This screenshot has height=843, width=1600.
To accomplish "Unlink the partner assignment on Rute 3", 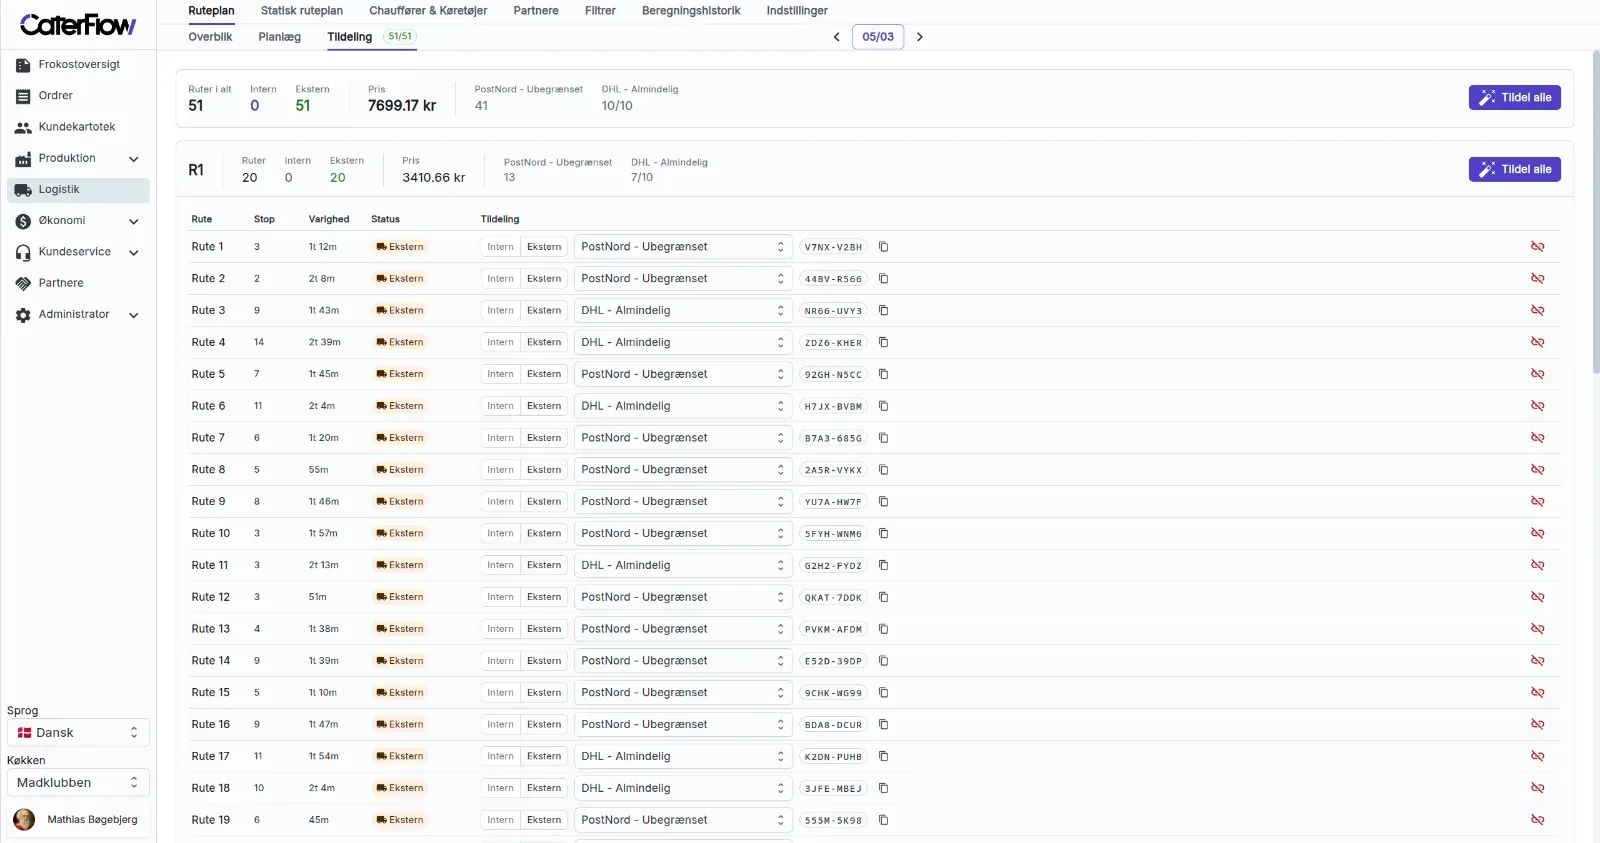I will pyautogui.click(x=1537, y=310).
